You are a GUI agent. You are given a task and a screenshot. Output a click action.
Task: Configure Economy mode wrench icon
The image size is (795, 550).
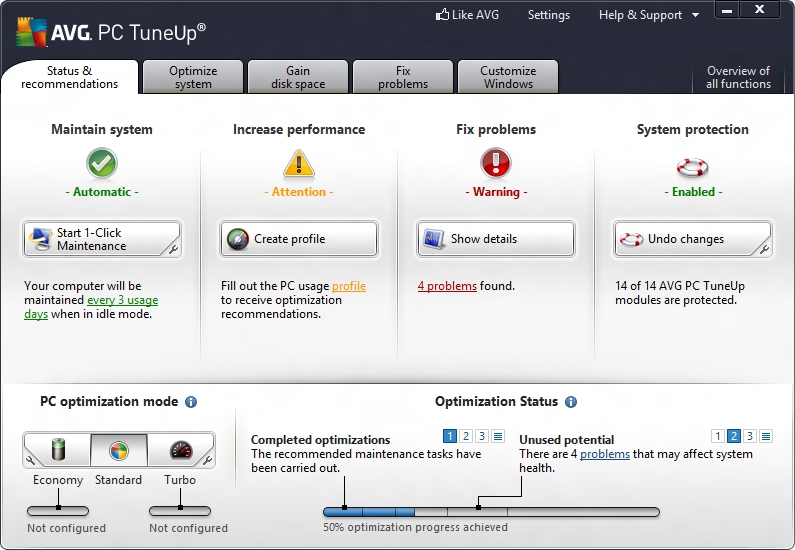[x=30, y=460]
